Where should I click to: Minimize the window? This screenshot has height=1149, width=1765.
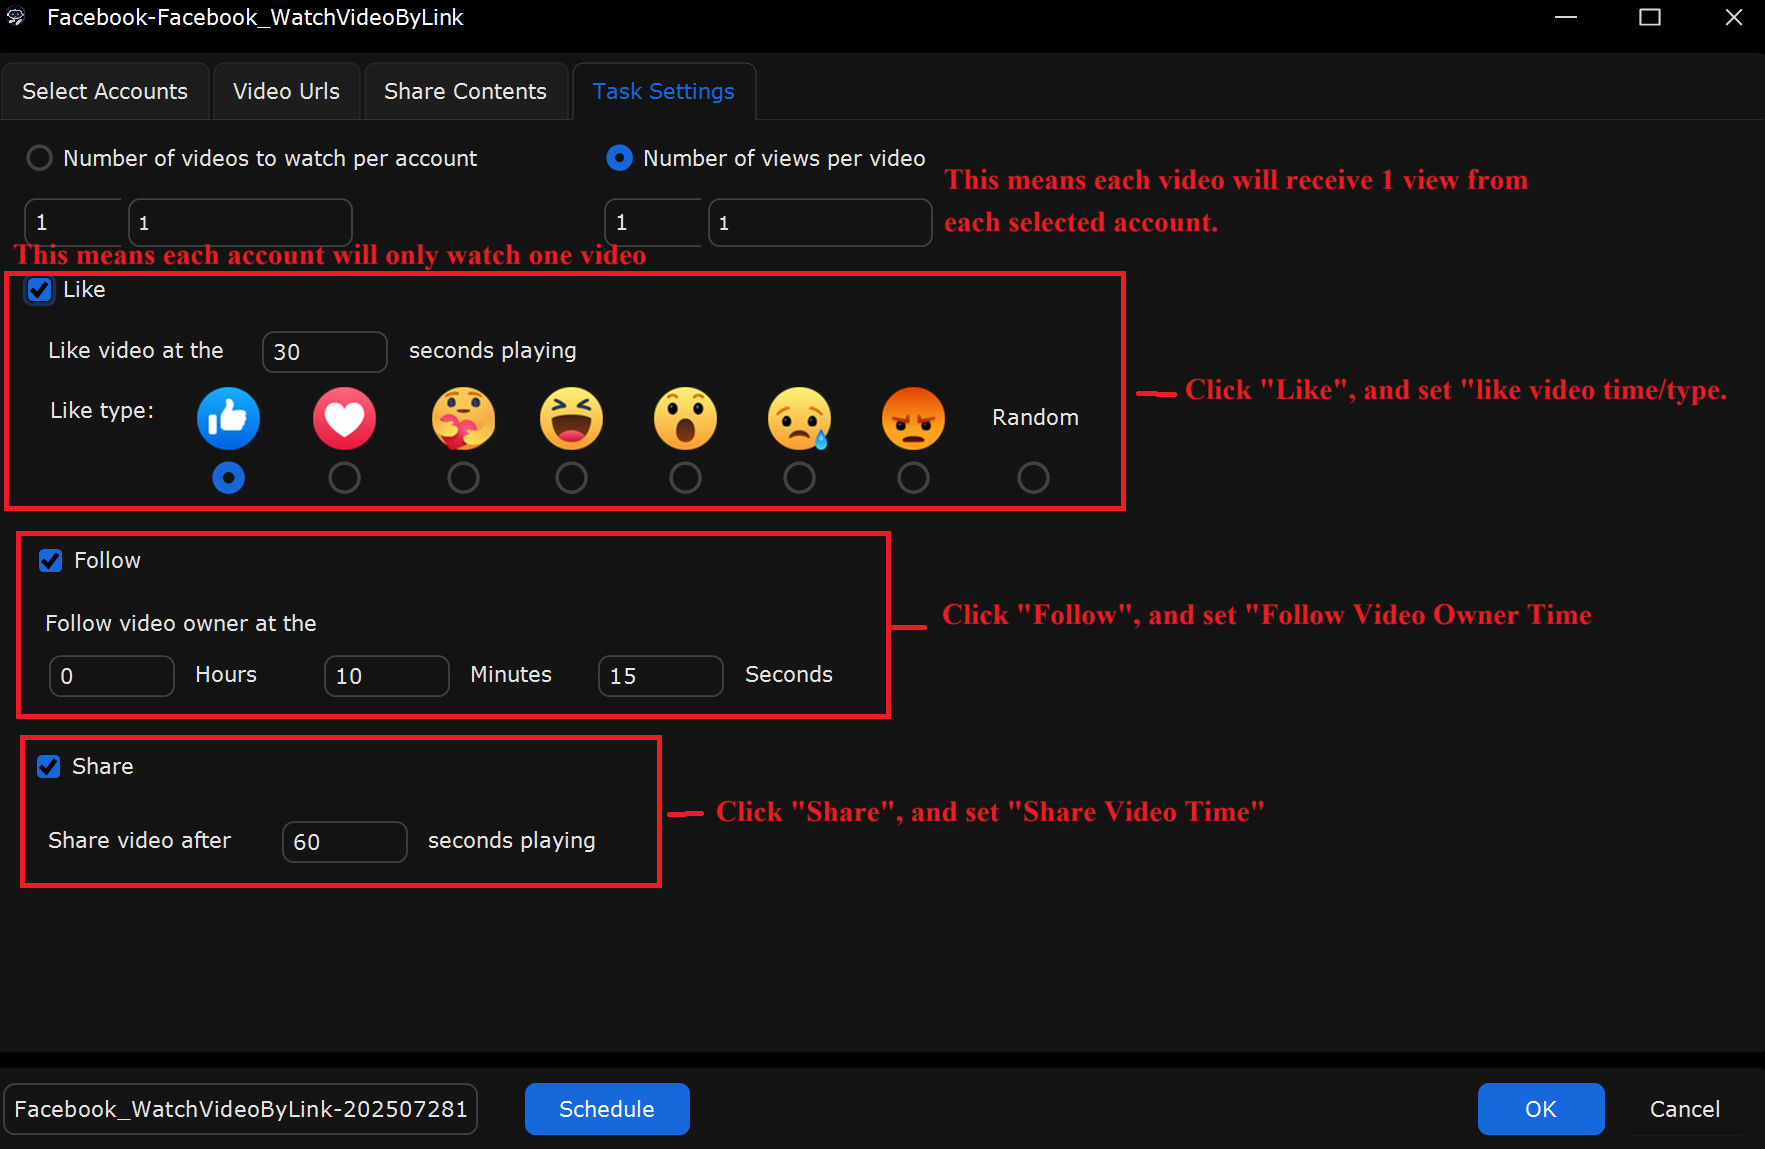tap(1566, 17)
